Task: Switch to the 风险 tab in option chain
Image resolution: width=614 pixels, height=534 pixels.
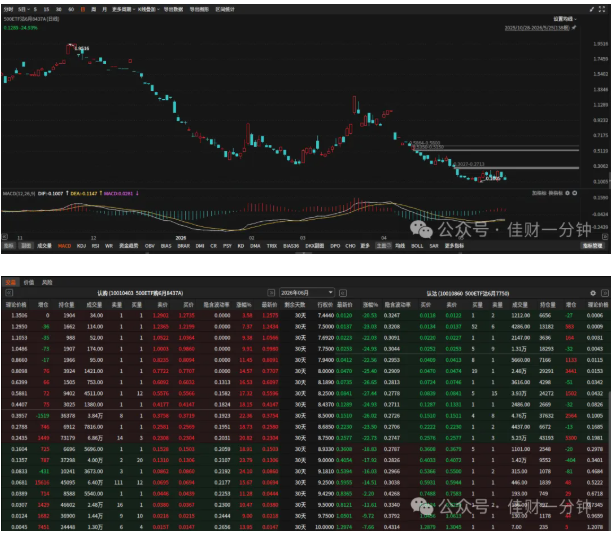Action: (x=47, y=282)
